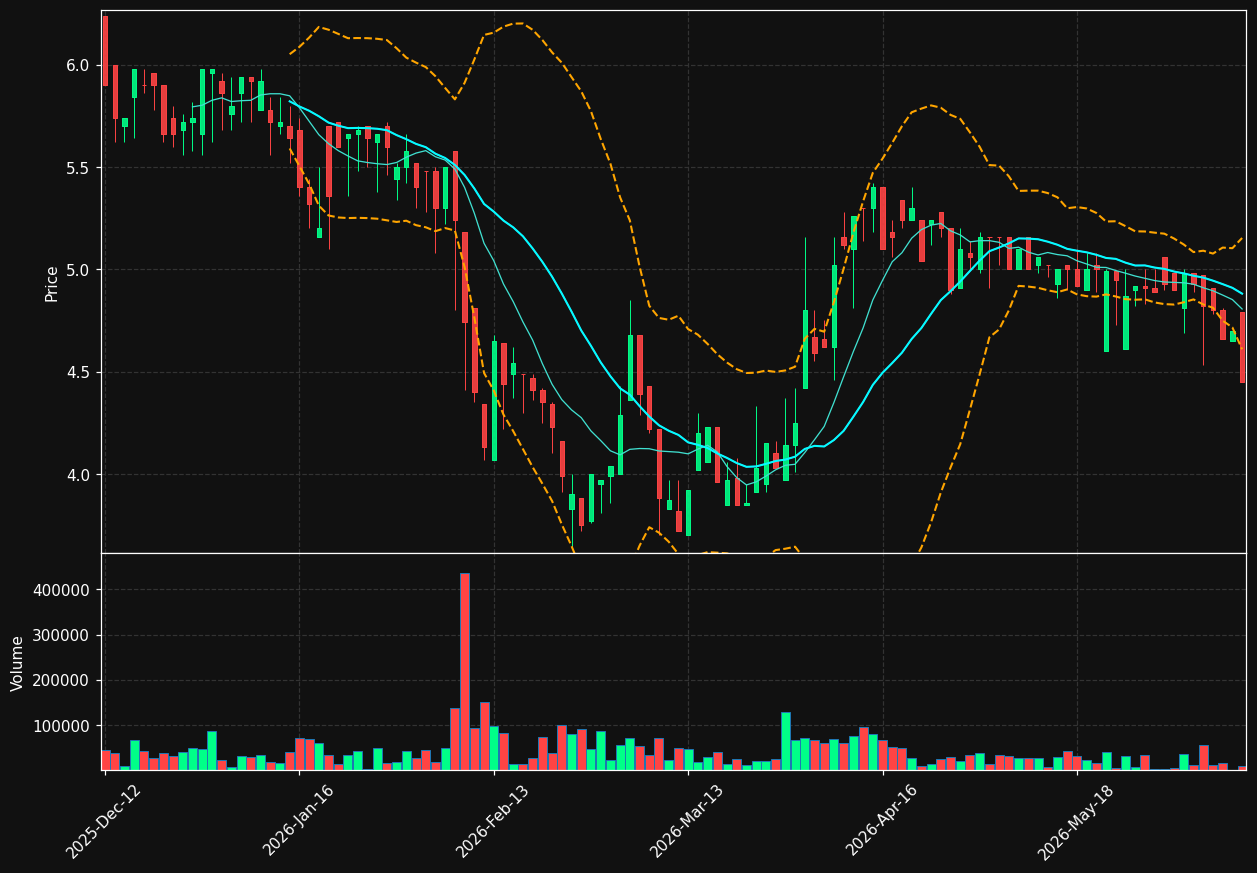Click the 2026-May-18 date label

pos(1076,822)
